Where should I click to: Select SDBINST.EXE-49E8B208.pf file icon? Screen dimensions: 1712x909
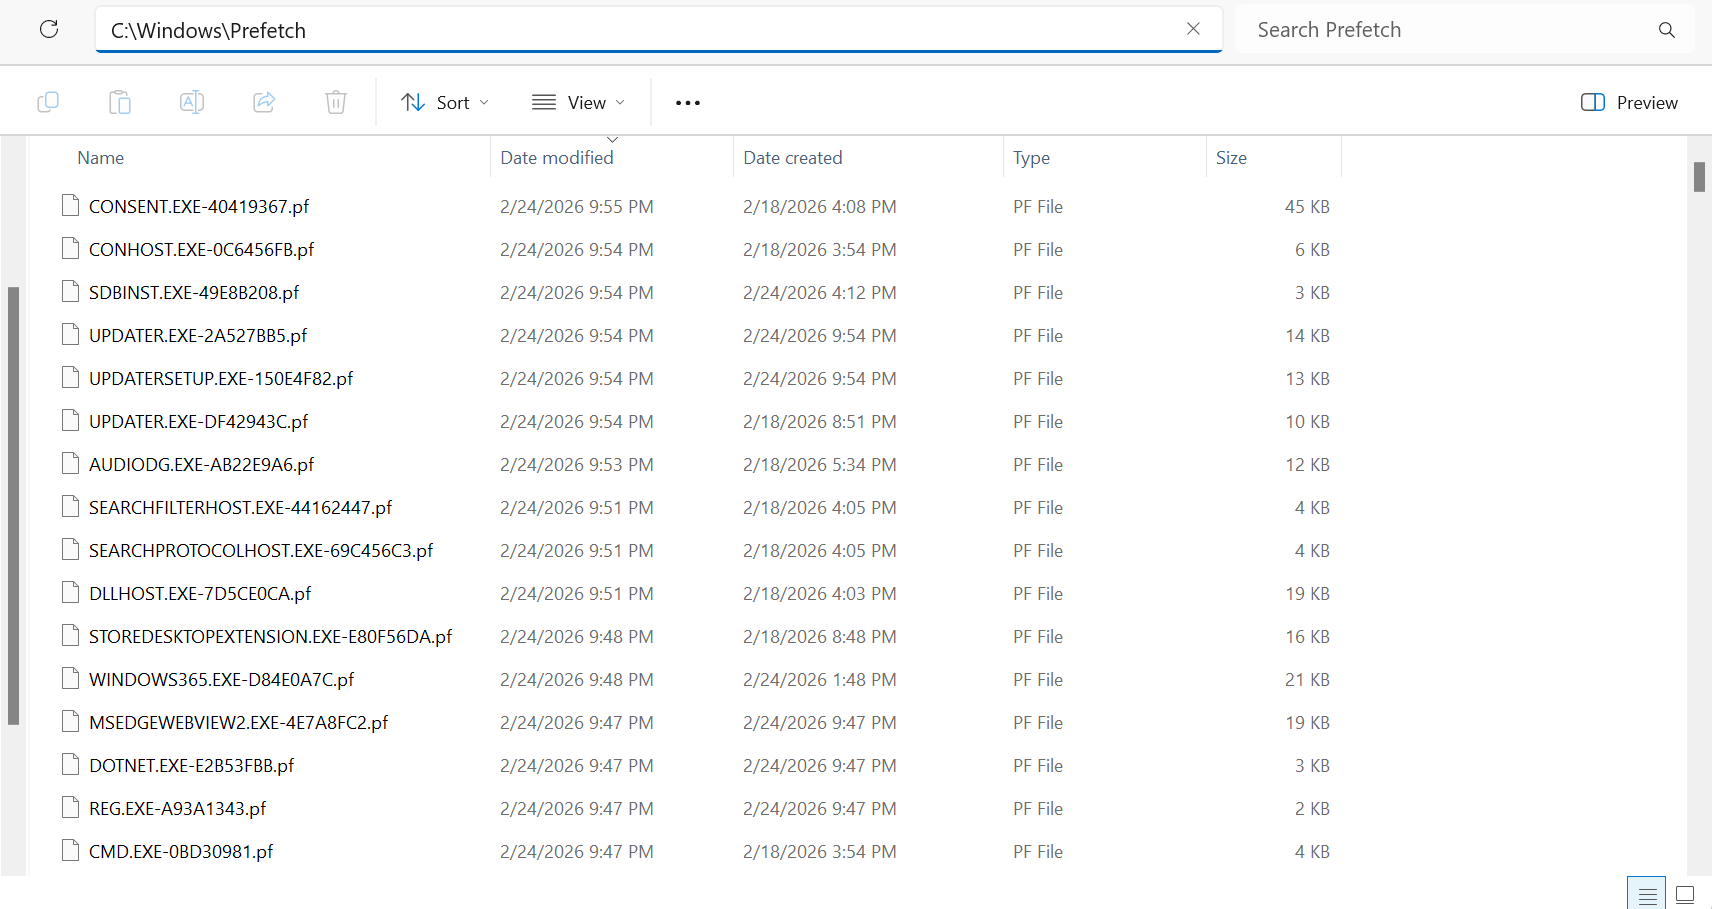[70, 292]
